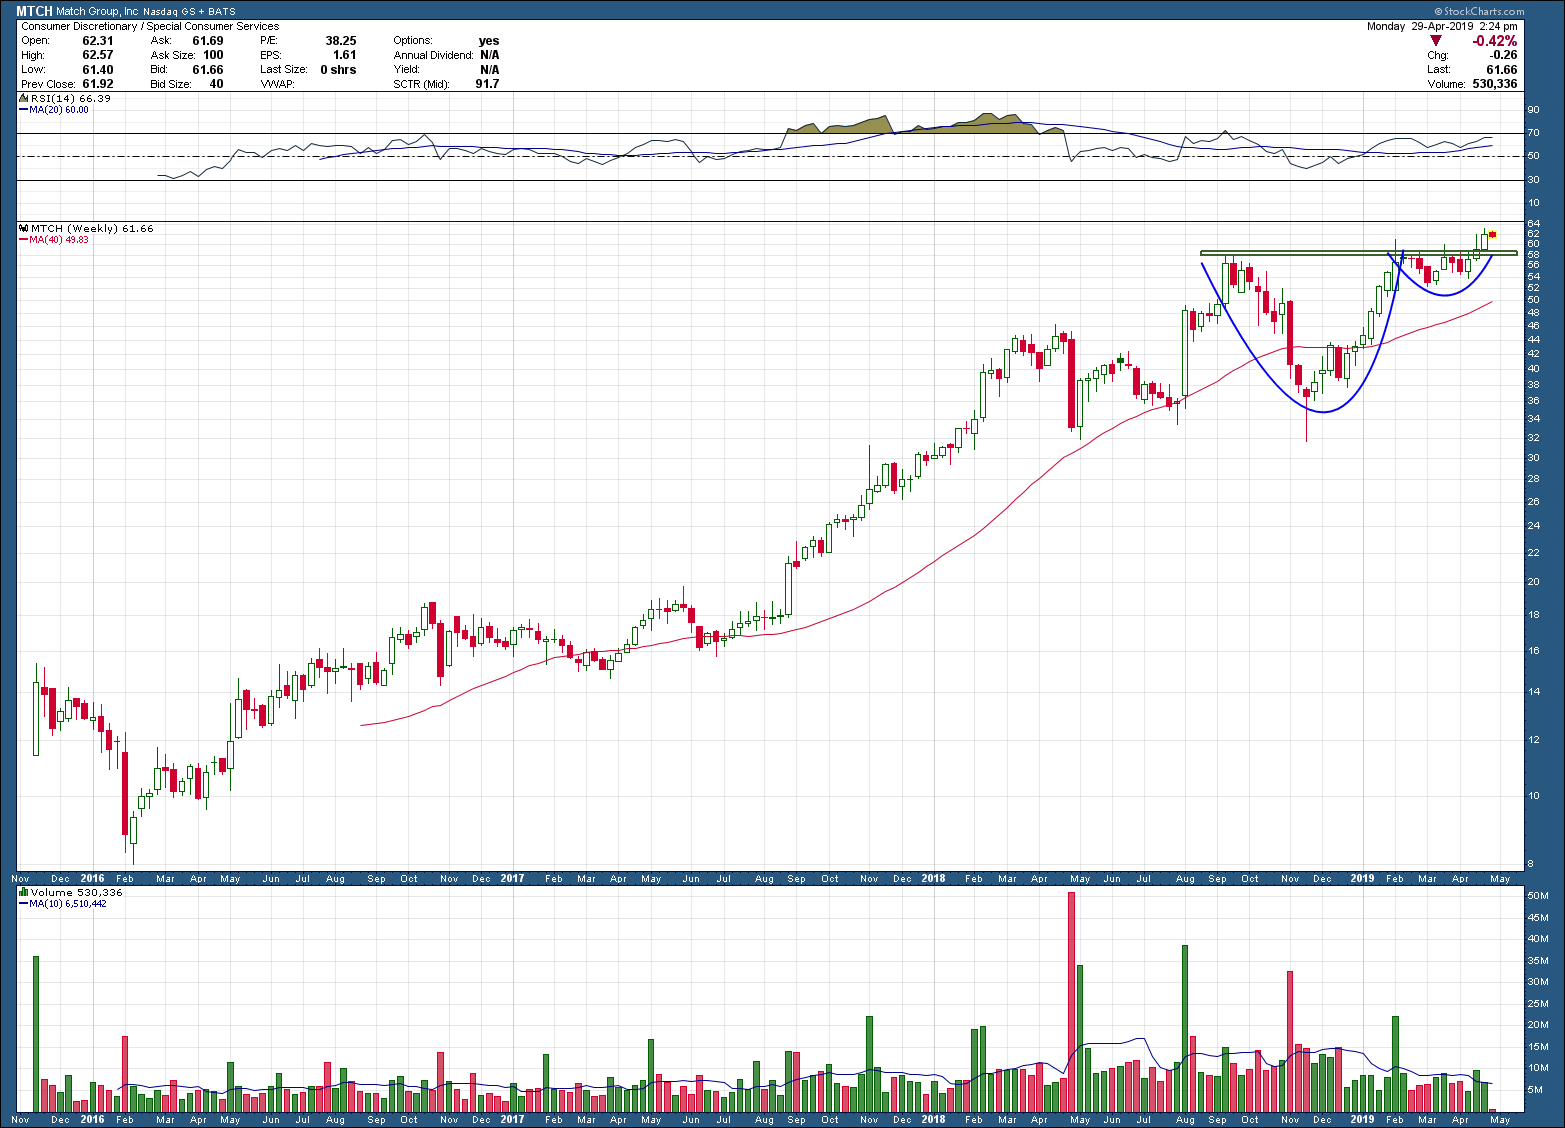Click the tall green volume bar at Nov 2015
This screenshot has height=1128, width=1565.
tap(36, 1034)
